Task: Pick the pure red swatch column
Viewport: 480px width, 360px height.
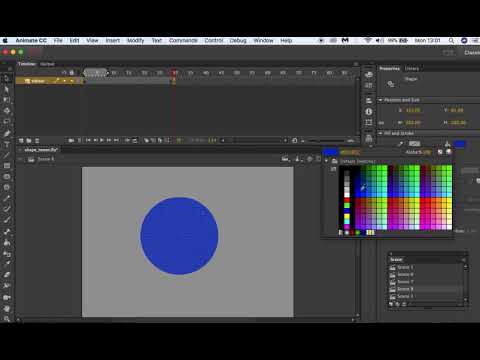Action: [x=347, y=200]
